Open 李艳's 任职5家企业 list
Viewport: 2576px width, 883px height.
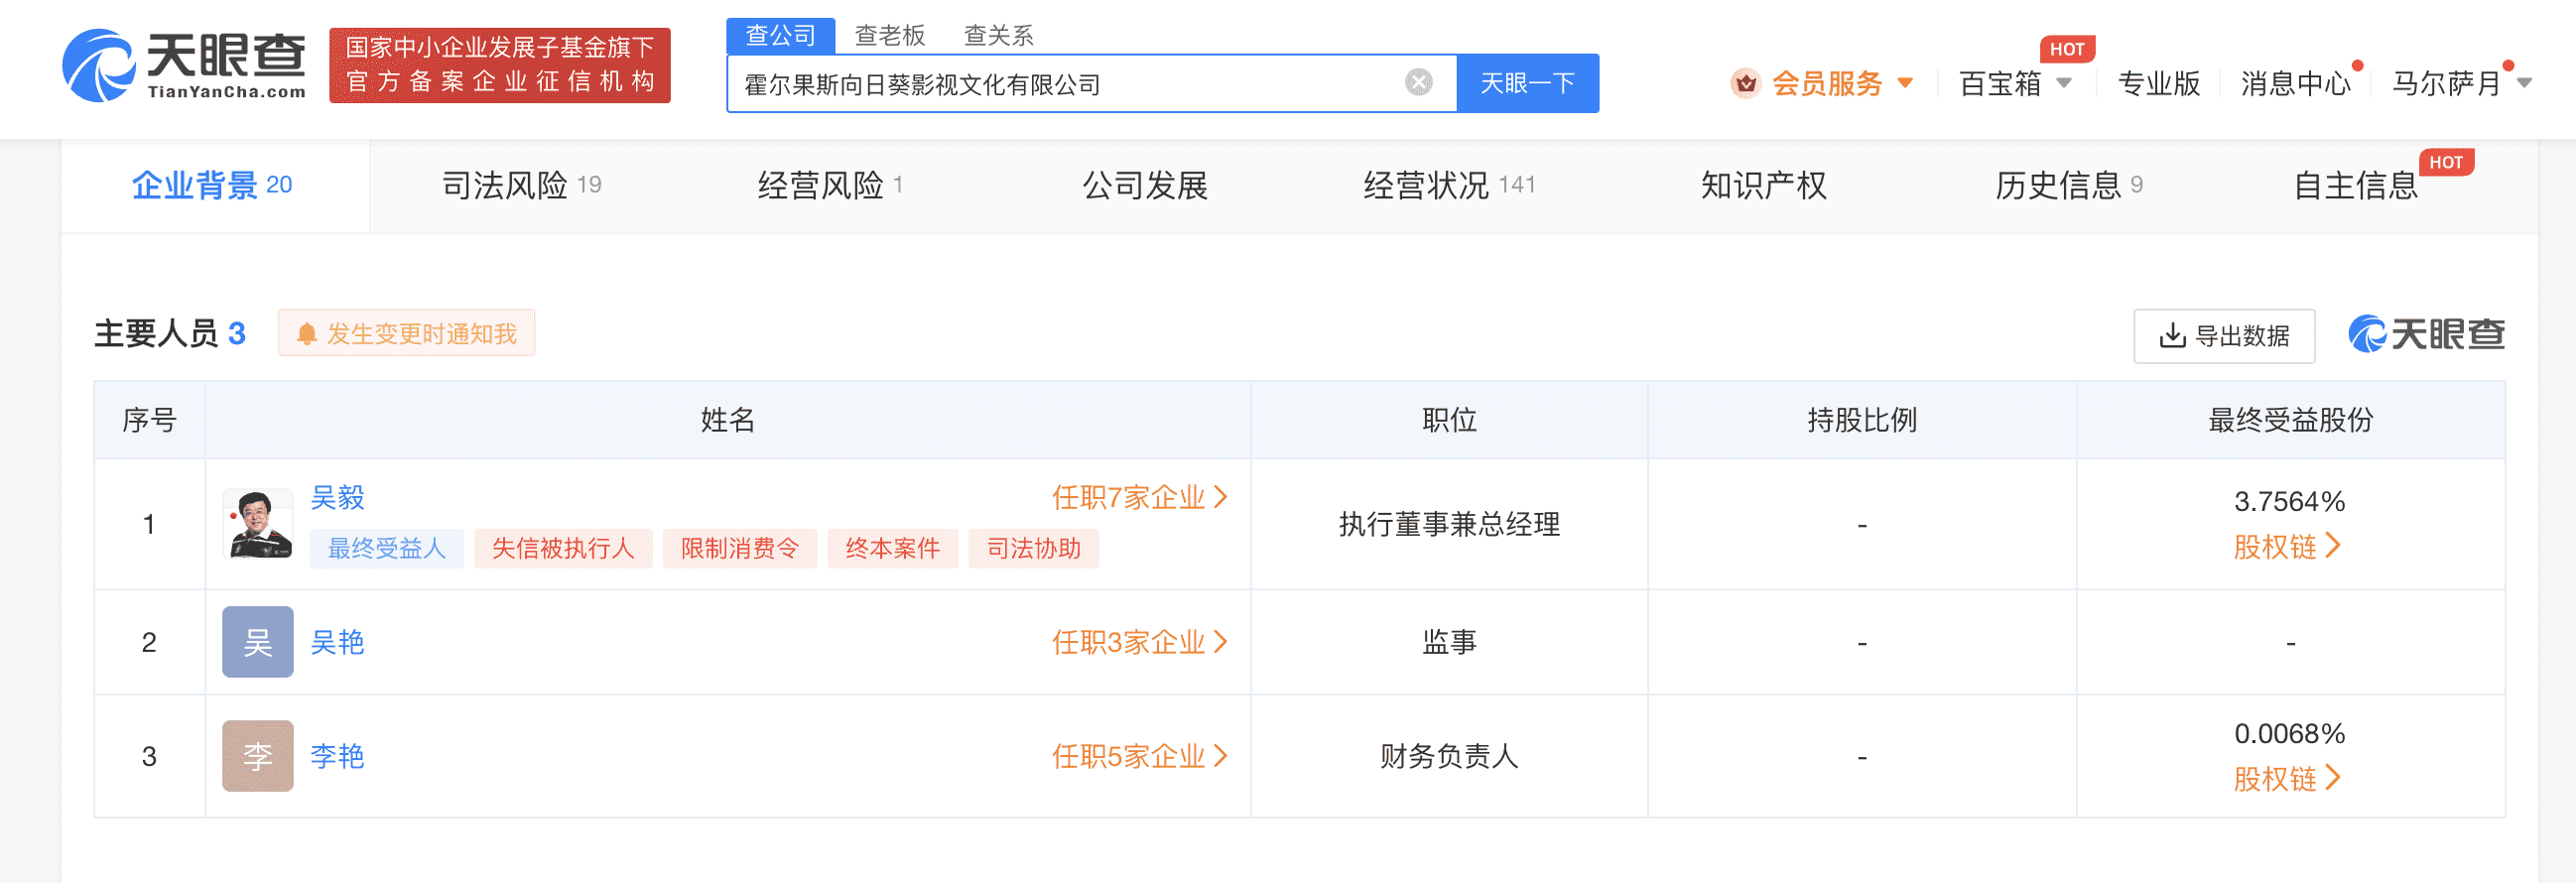(x=1139, y=756)
